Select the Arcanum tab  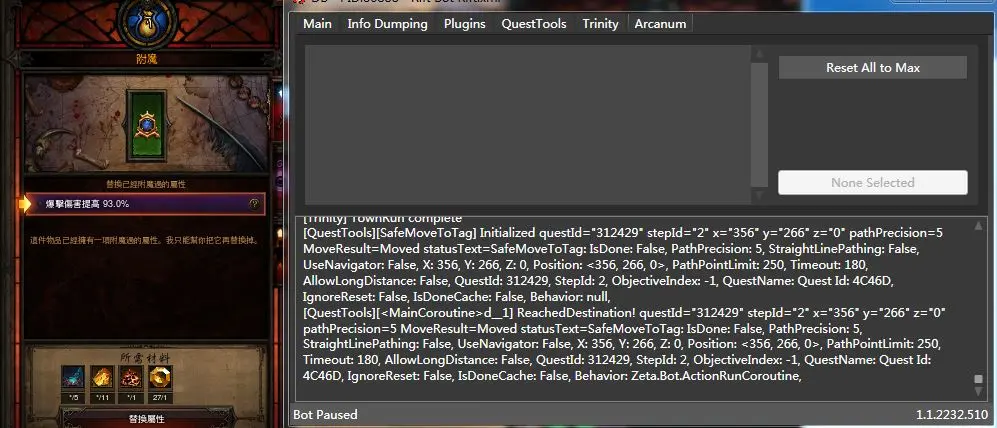[x=661, y=24]
